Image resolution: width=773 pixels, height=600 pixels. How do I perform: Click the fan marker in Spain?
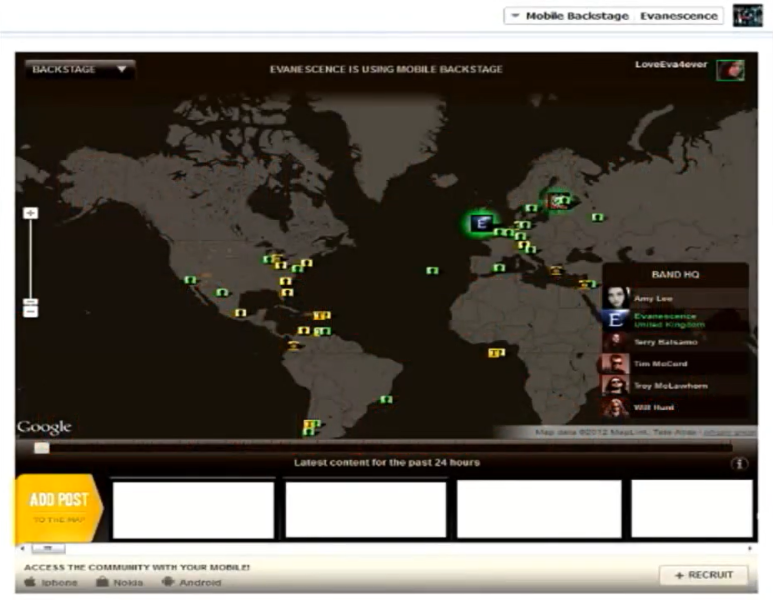[499, 268]
